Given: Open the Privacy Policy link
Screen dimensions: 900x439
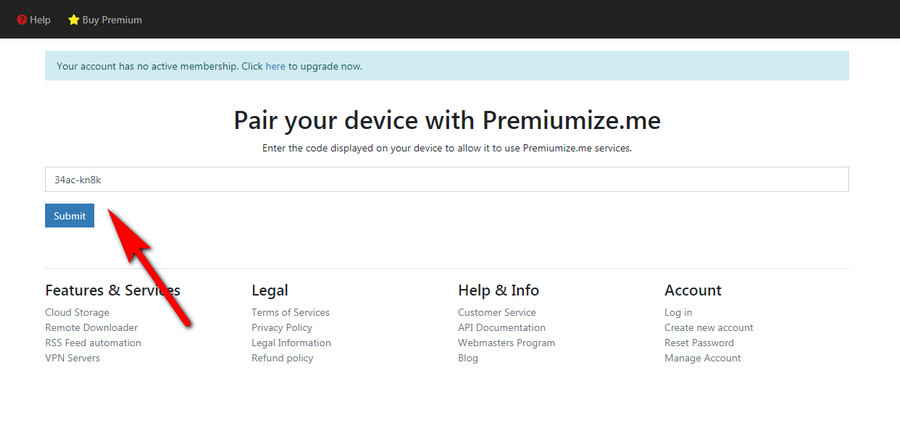Looking at the screenshot, I should [281, 327].
